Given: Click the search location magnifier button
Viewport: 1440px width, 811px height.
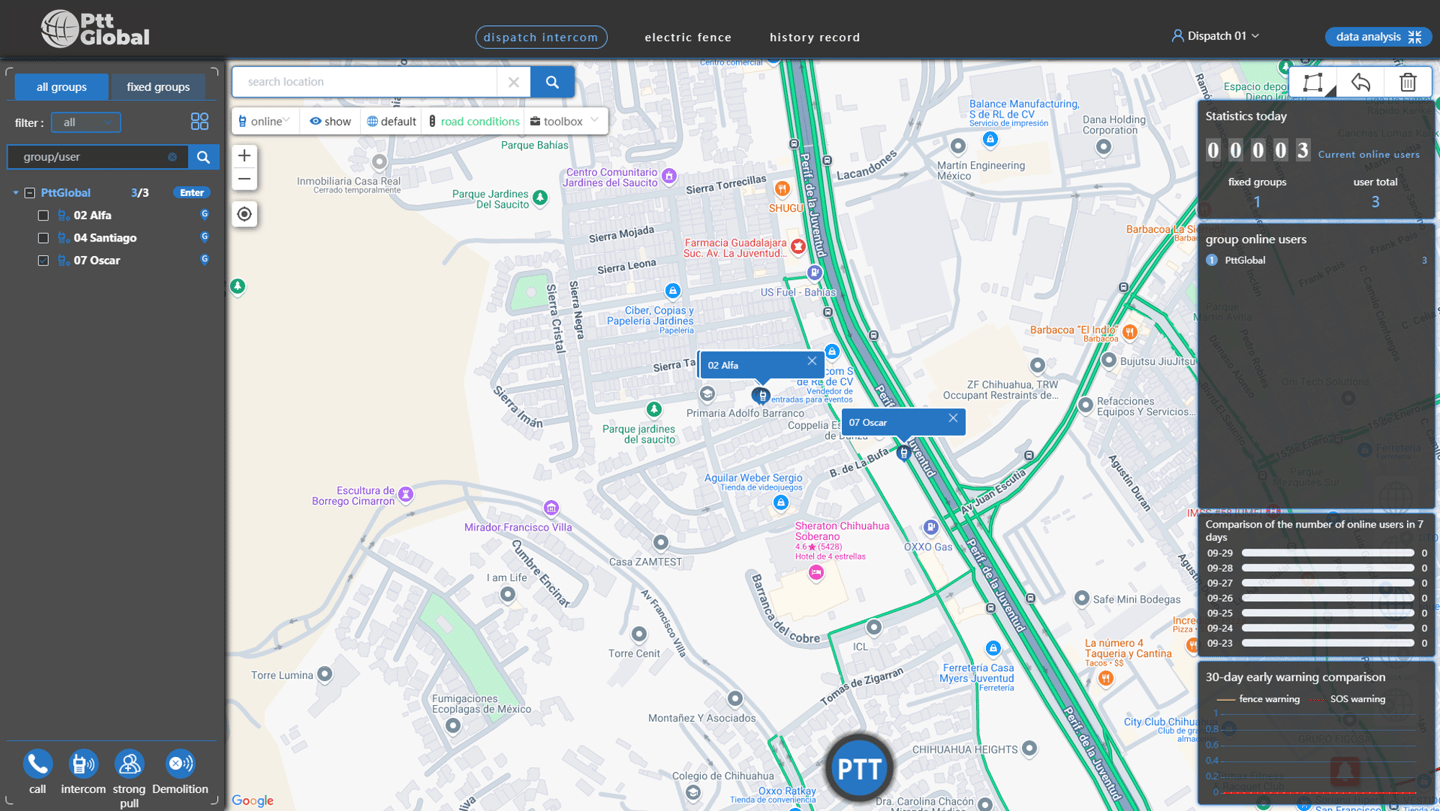Looking at the screenshot, I should [552, 82].
